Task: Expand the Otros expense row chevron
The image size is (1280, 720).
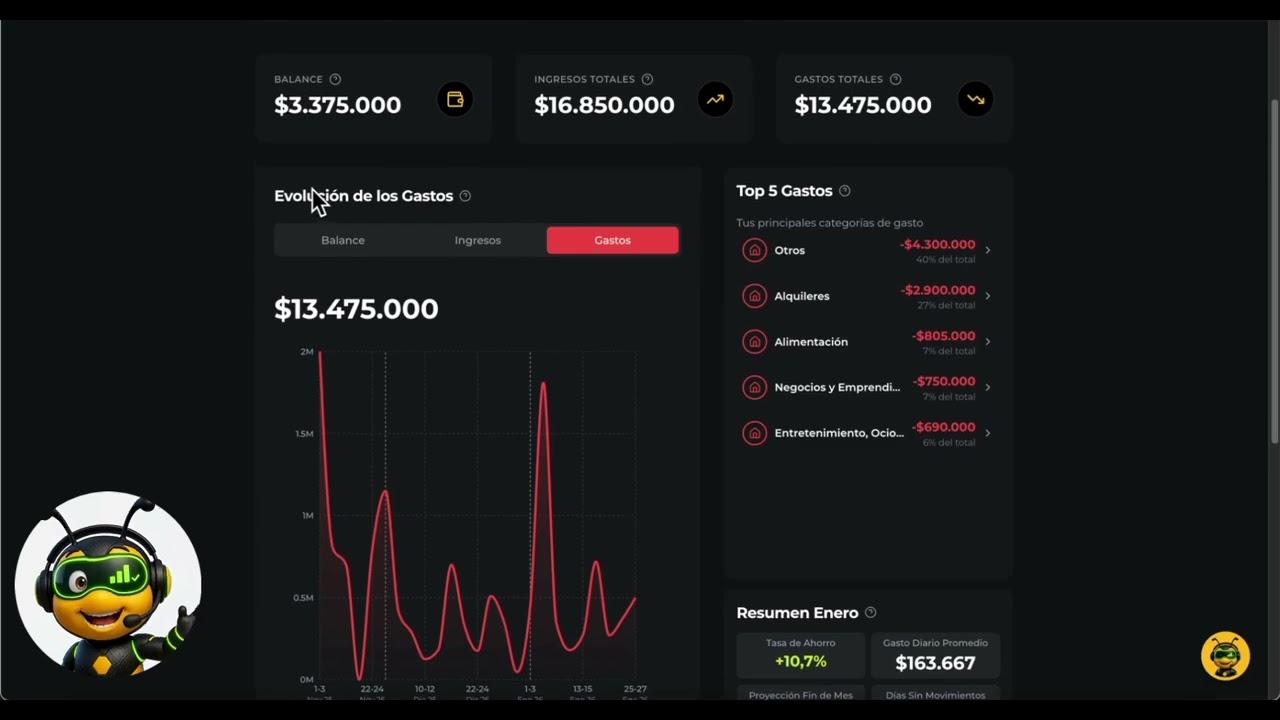Action: point(988,250)
